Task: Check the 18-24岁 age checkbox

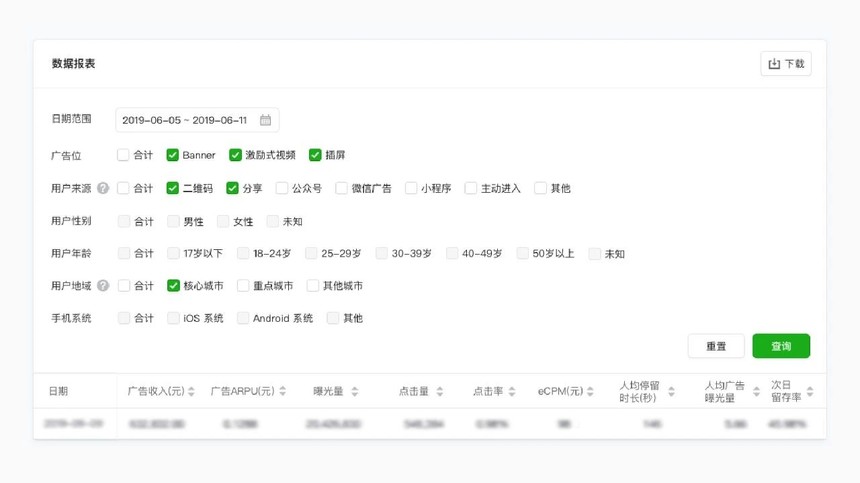Action: tap(243, 253)
